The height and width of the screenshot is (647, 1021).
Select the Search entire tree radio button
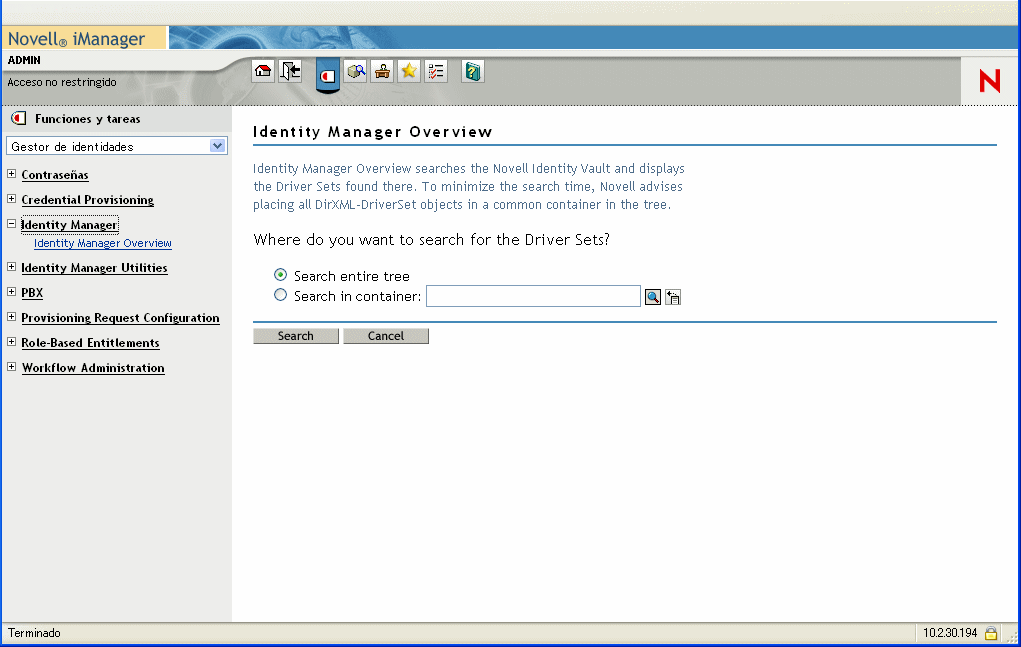(281, 275)
